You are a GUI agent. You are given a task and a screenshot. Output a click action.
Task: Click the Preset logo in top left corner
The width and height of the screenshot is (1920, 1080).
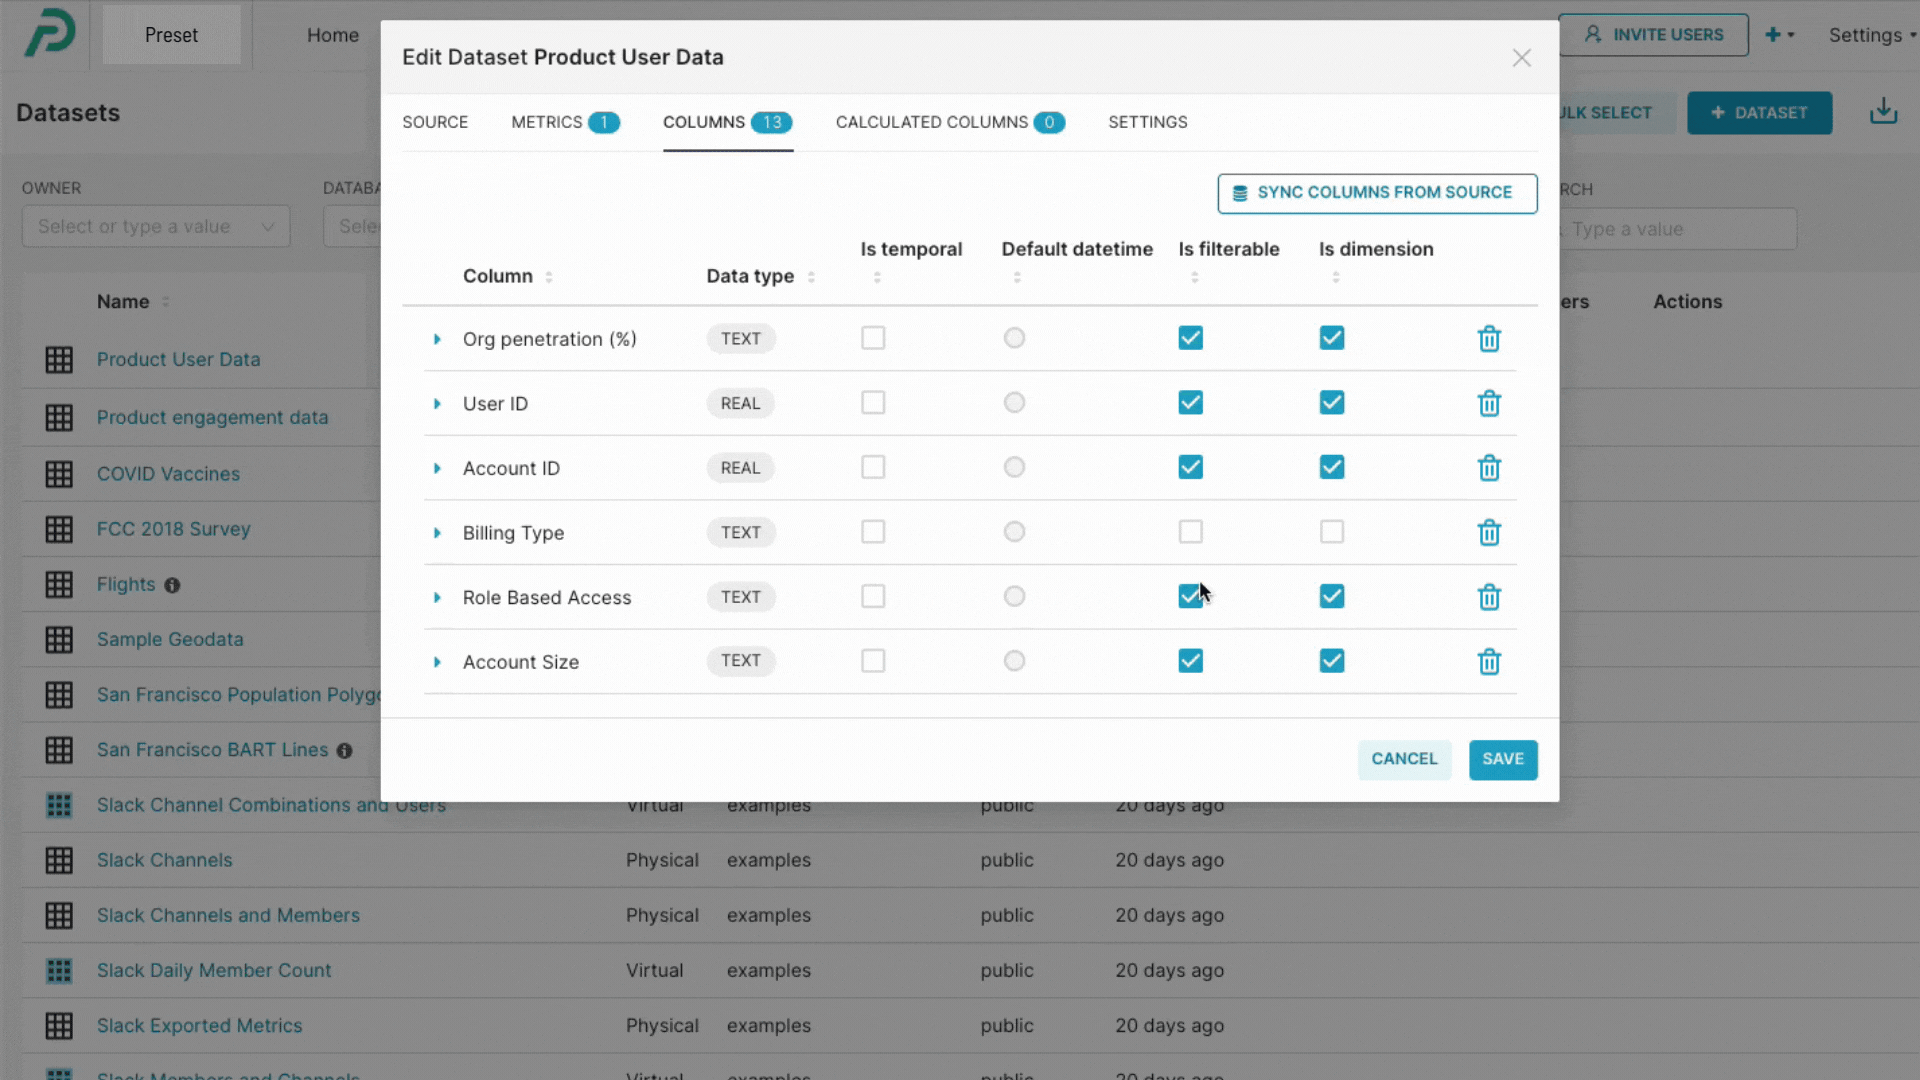pyautogui.click(x=49, y=33)
